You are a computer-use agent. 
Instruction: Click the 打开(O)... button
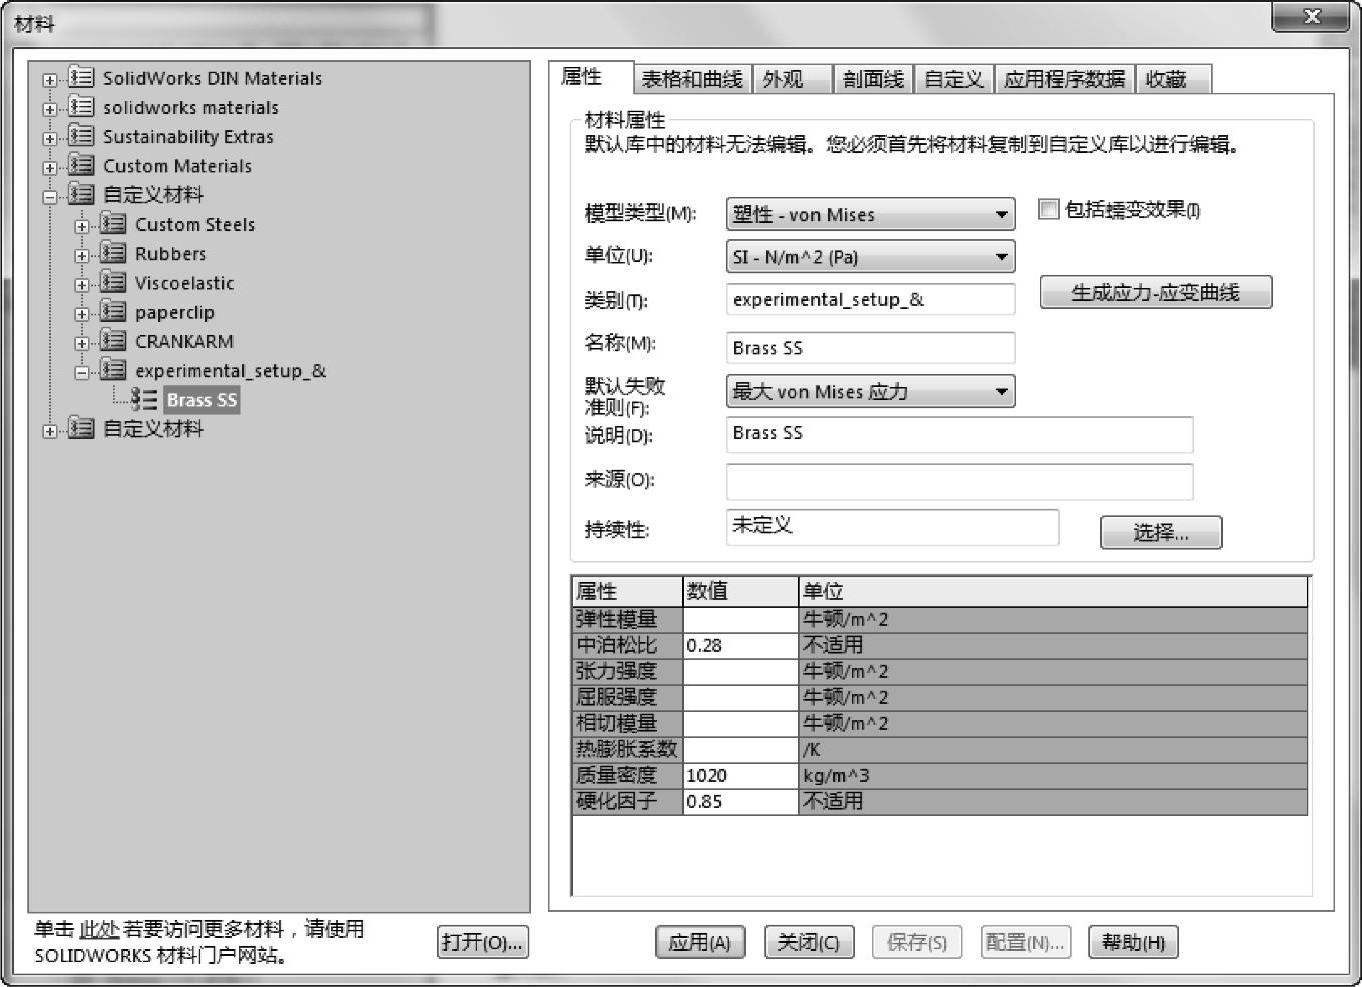483,942
